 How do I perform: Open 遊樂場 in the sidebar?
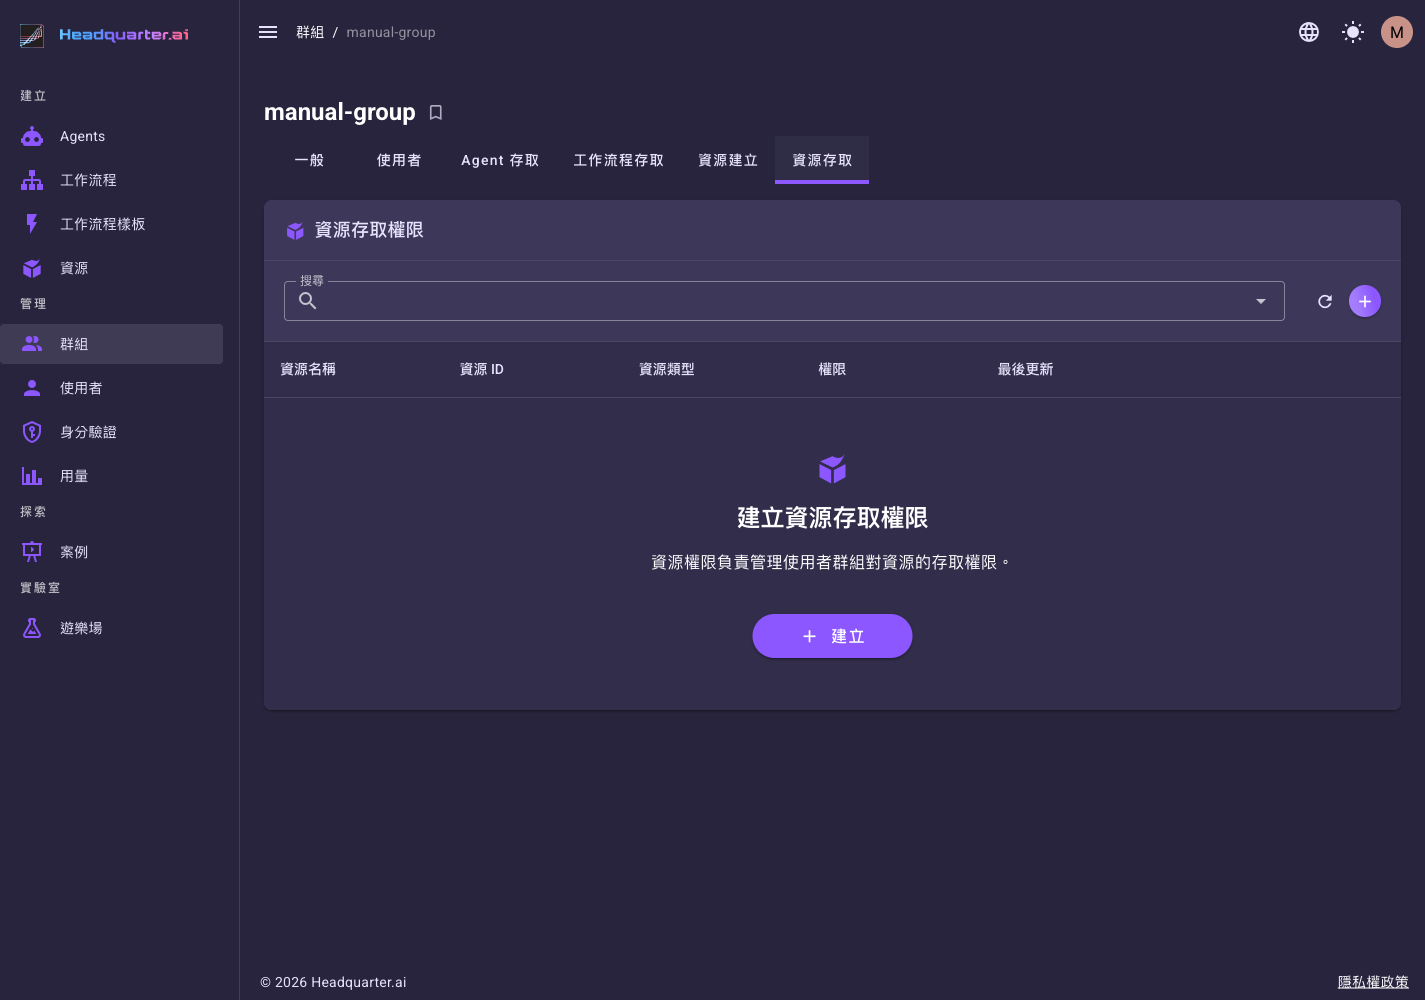click(x=111, y=628)
